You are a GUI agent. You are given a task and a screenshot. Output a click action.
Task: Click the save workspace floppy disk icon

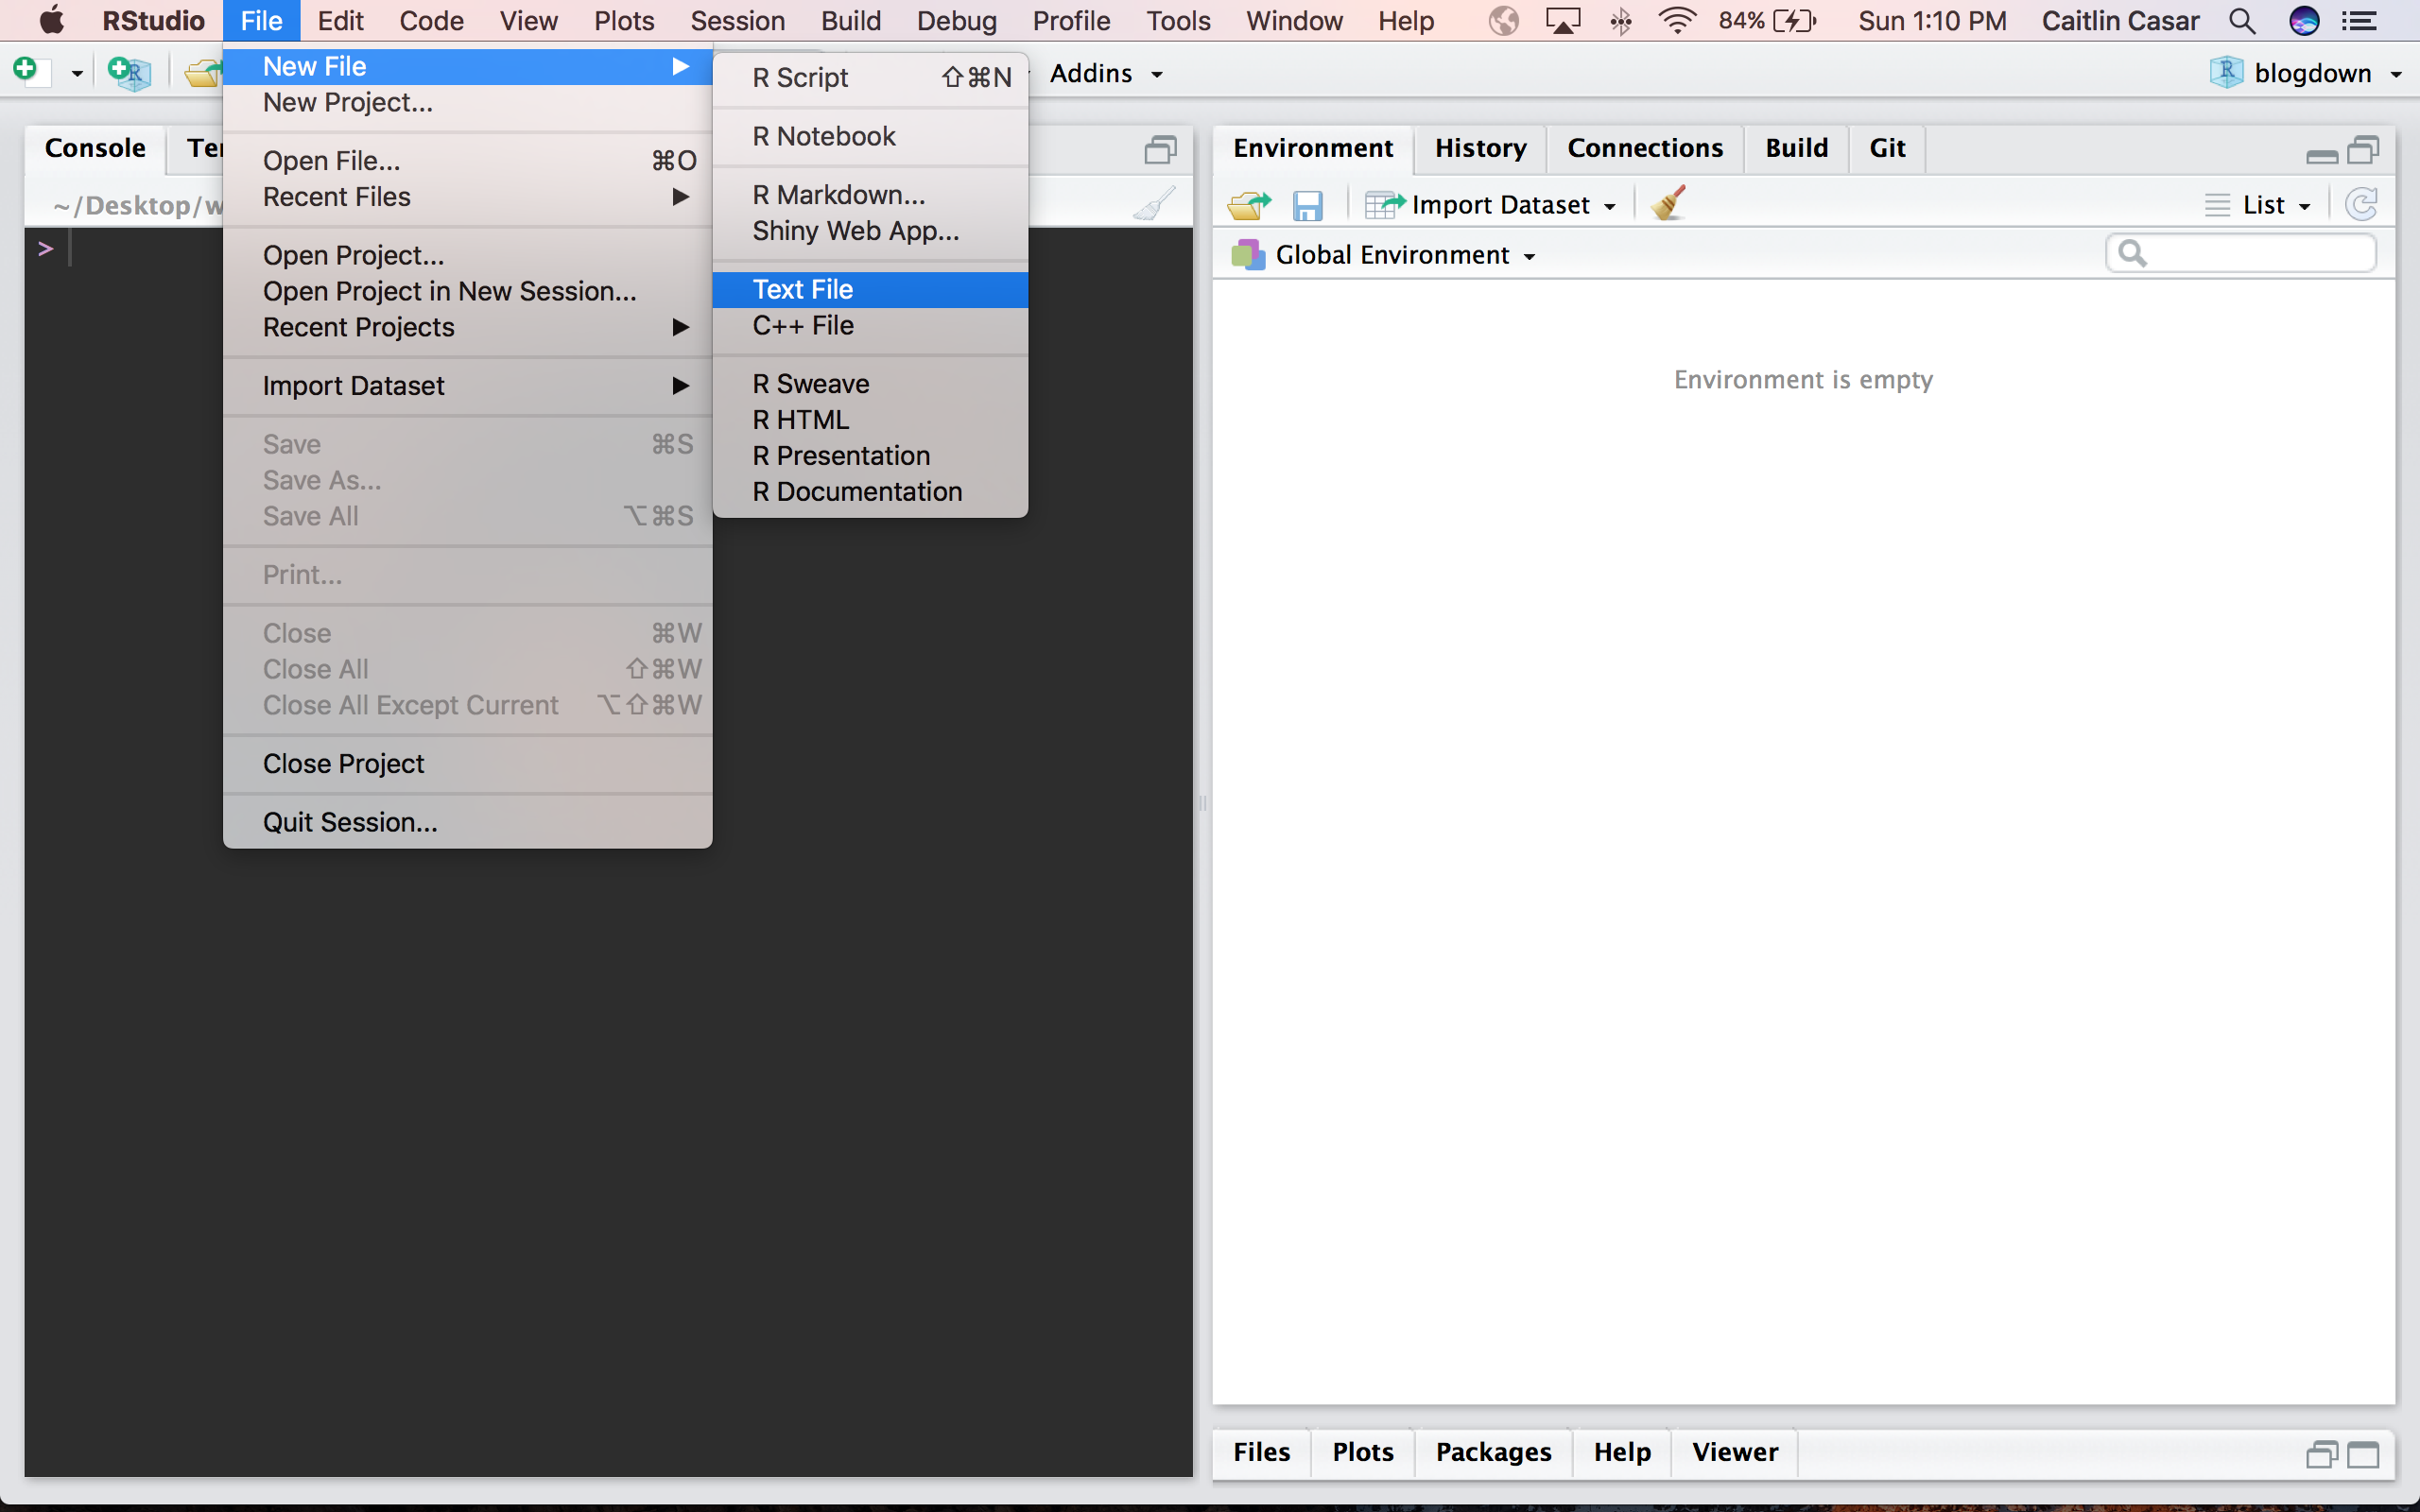coord(1307,206)
